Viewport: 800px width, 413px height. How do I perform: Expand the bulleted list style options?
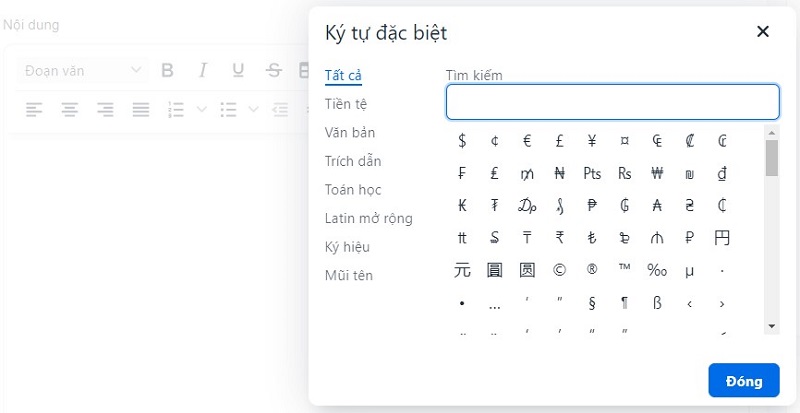pyautogui.click(x=254, y=108)
